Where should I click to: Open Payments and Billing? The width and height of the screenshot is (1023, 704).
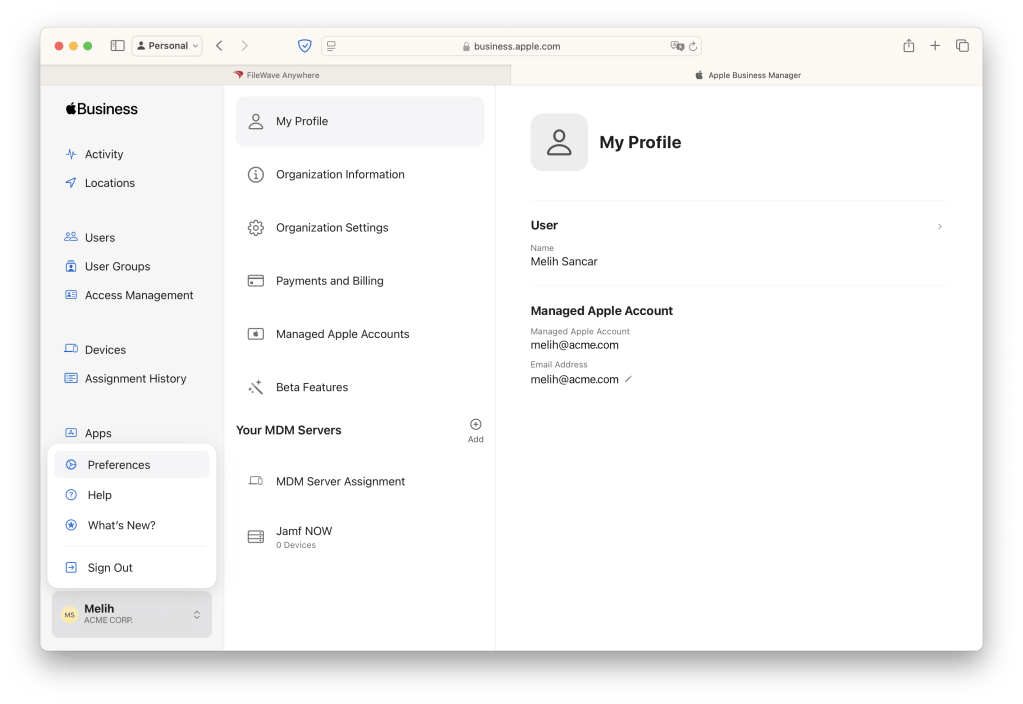coord(329,281)
